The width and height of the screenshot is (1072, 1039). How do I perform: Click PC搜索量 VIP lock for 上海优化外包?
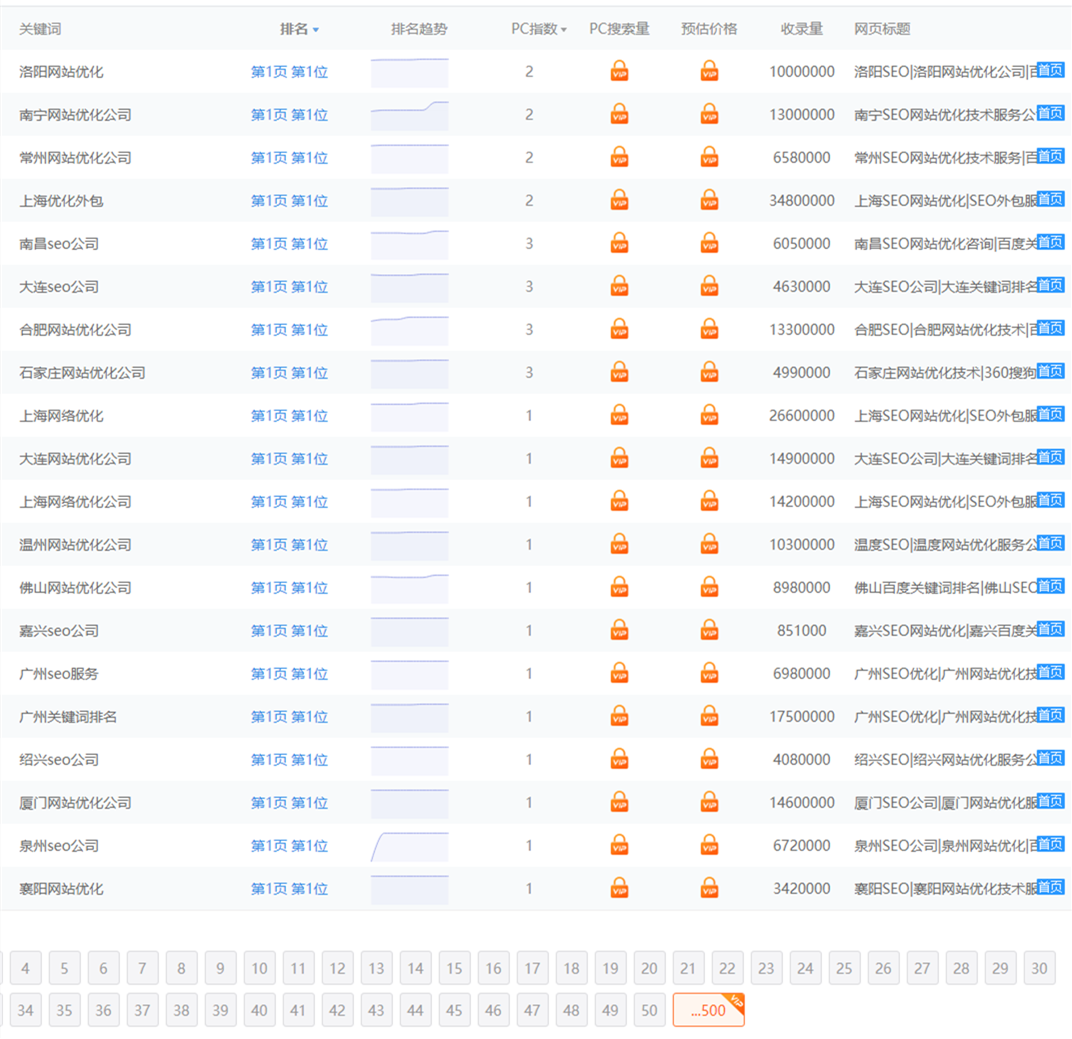(620, 201)
